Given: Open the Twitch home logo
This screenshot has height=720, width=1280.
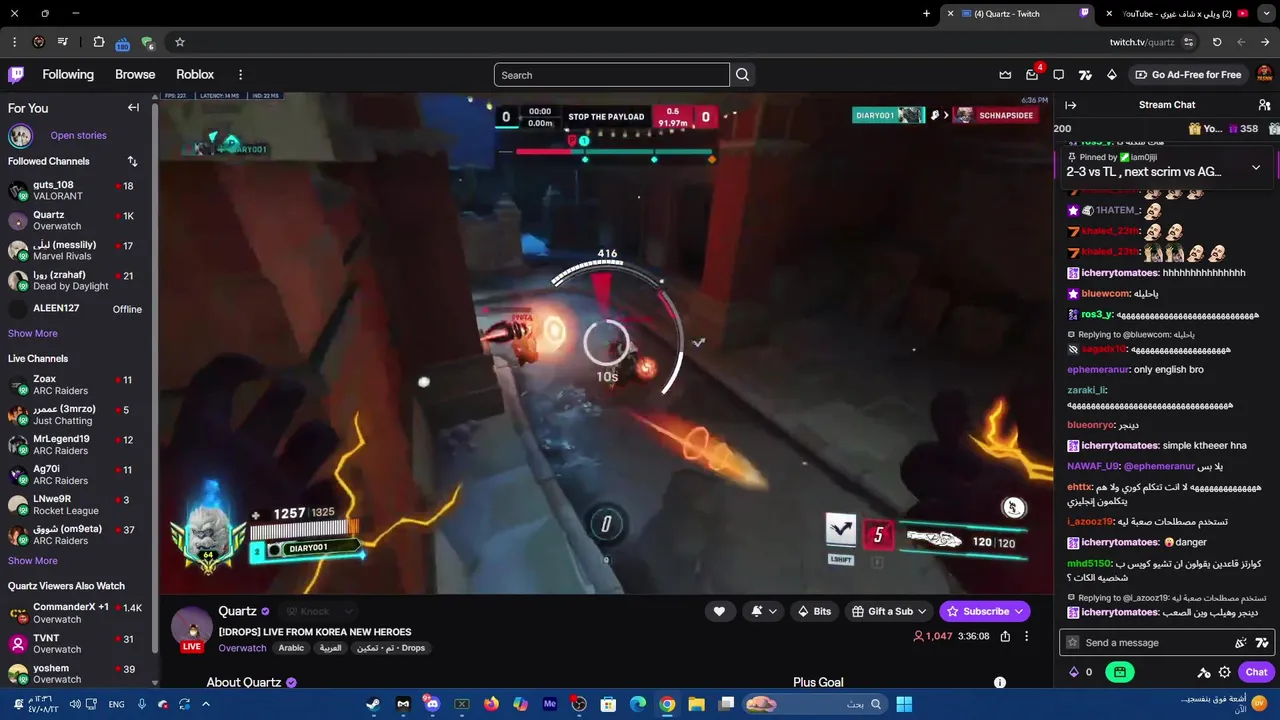Looking at the screenshot, I should (17, 75).
